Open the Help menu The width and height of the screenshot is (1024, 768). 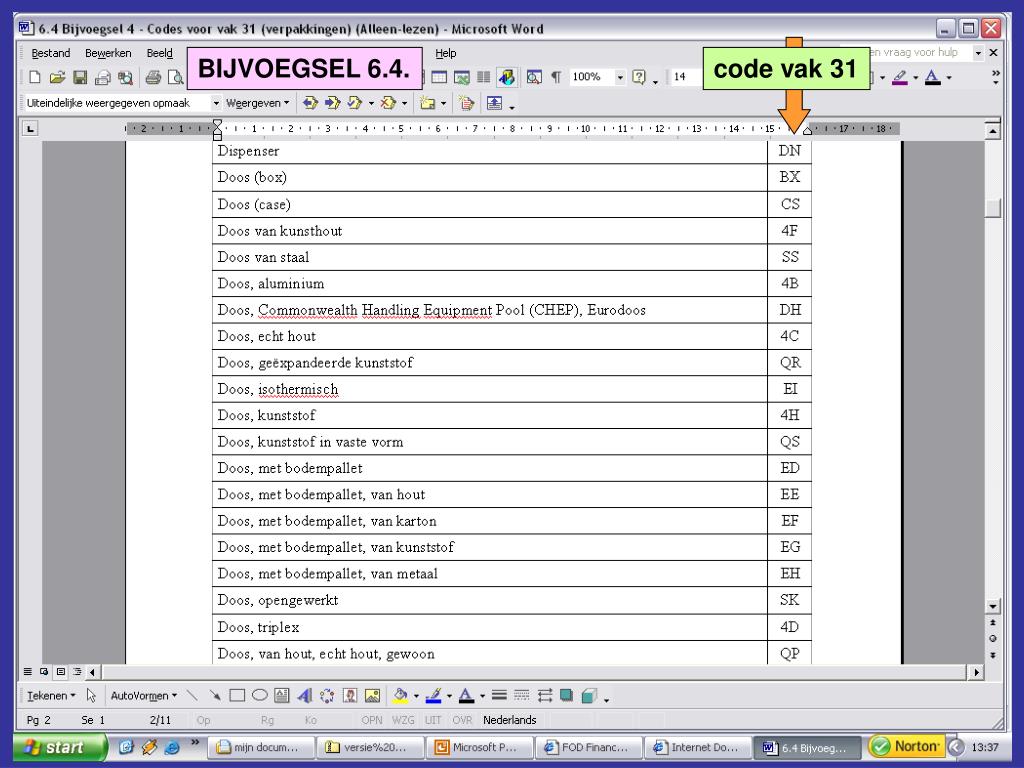coord(446,54)
